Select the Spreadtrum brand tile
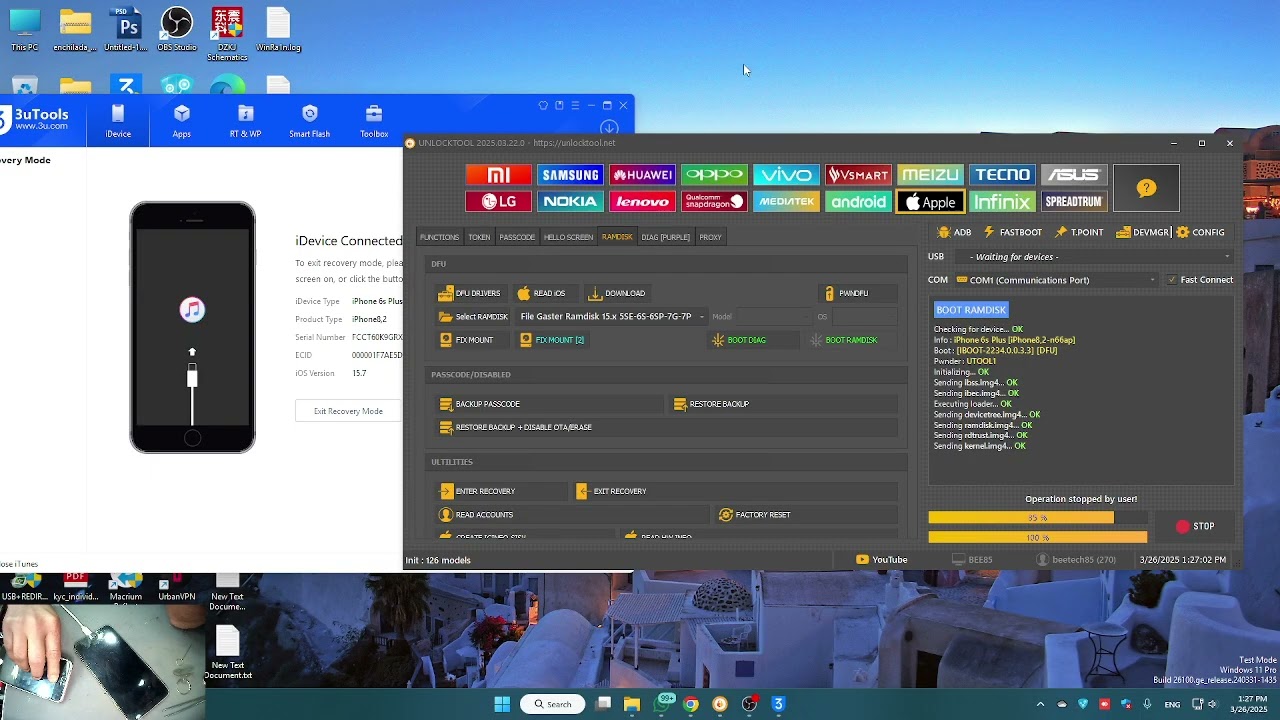Screen dimensions: 1280x720 tap(1074, 201)
